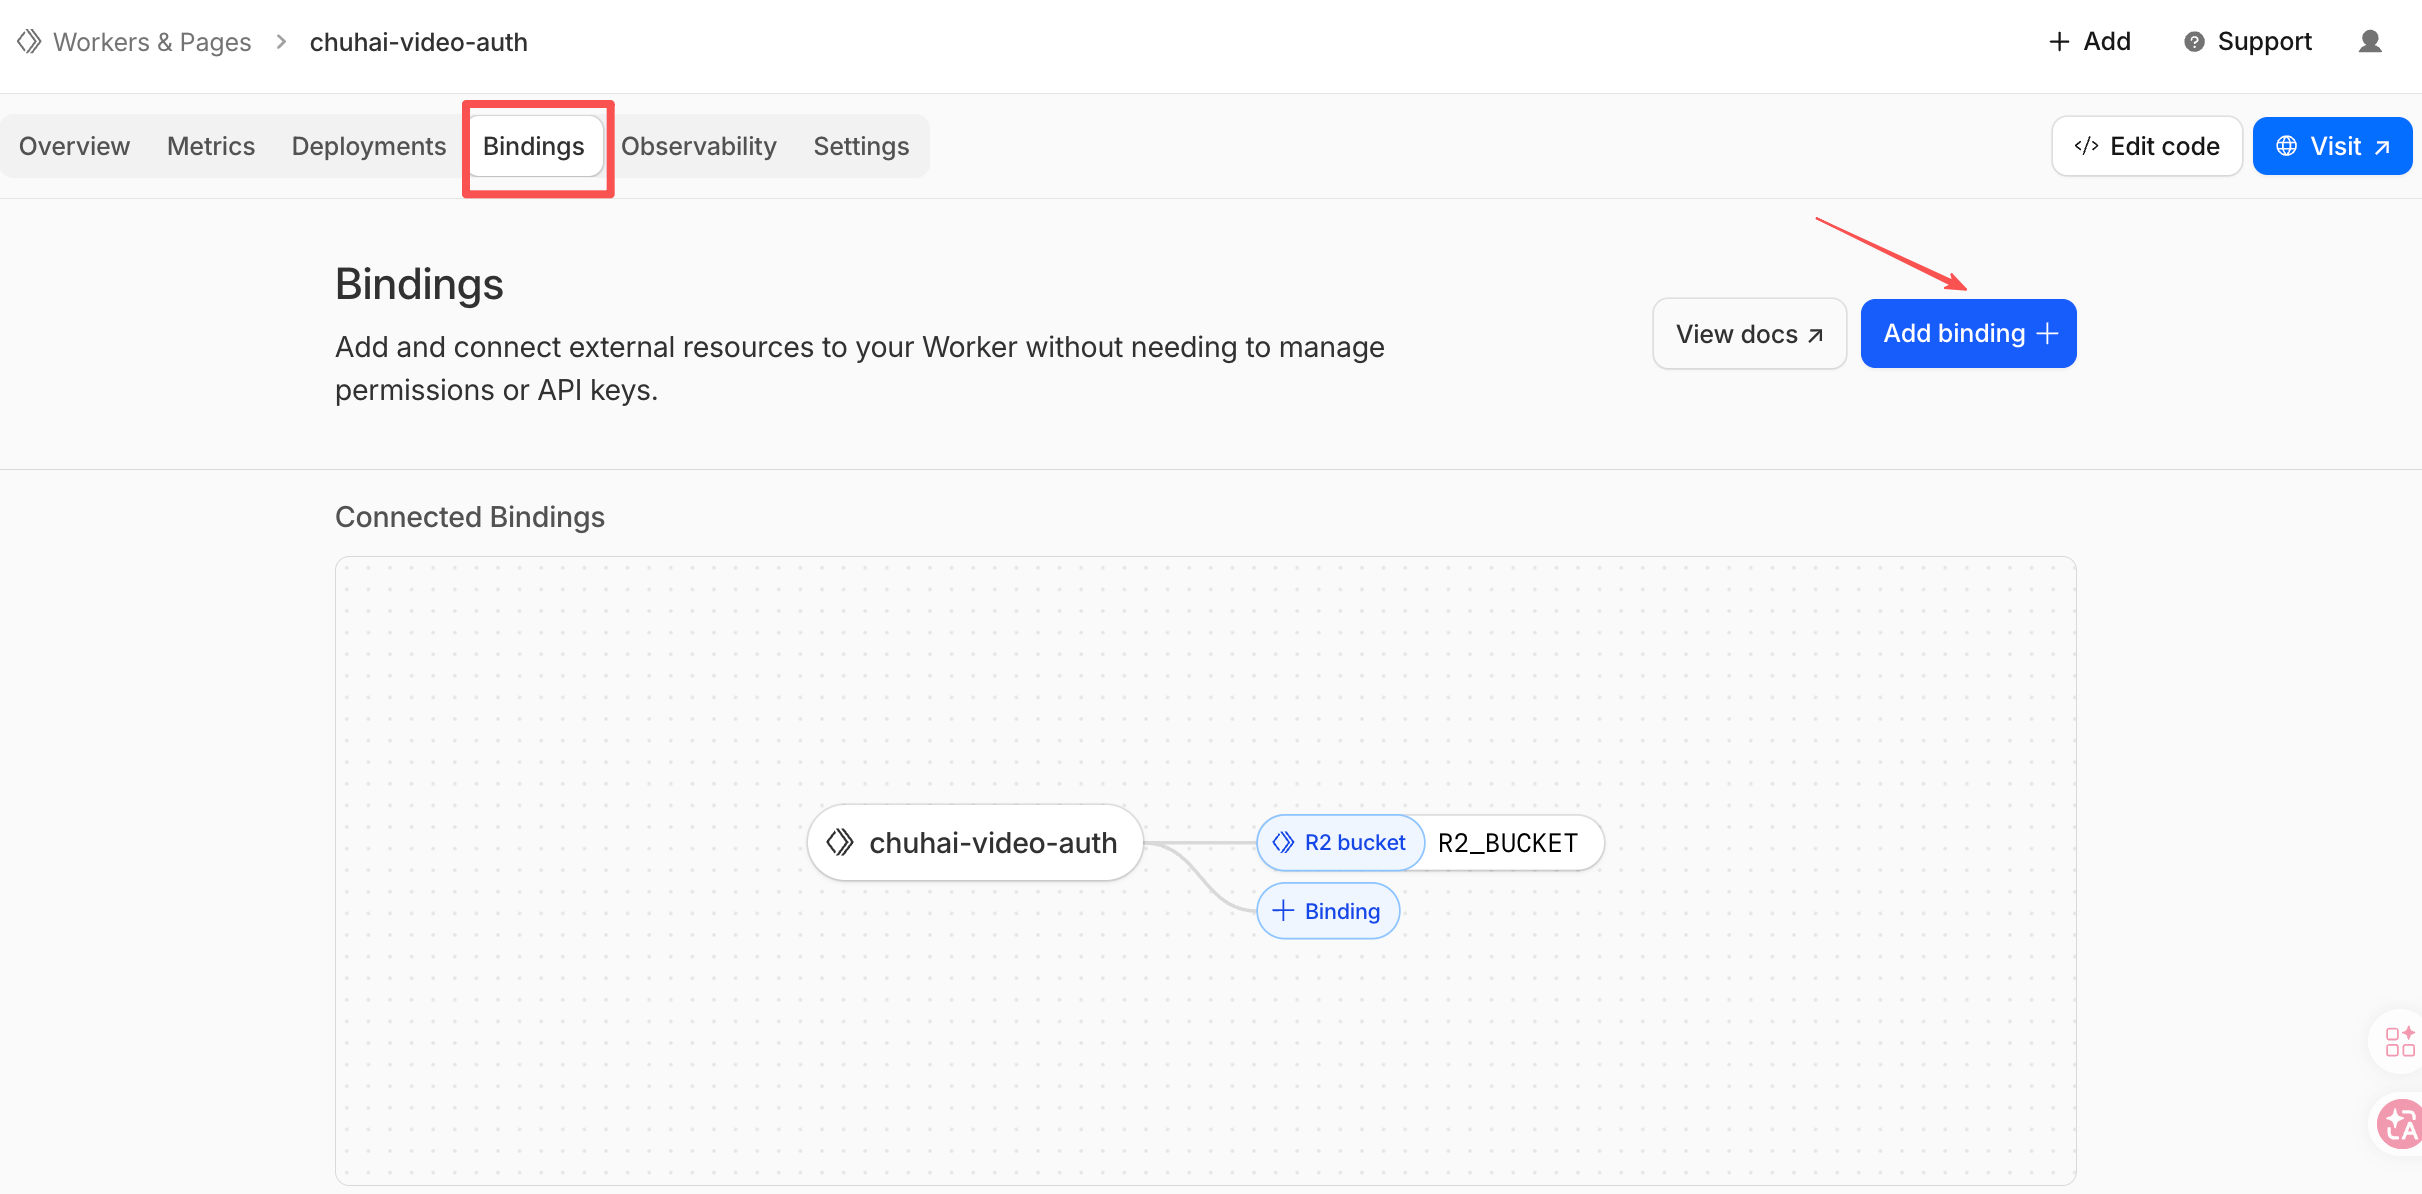Click the Workers & Pages logo icon
The width and height of the screenshot is (2422, 1194).
pyautogui.click(x=28, y=41)
